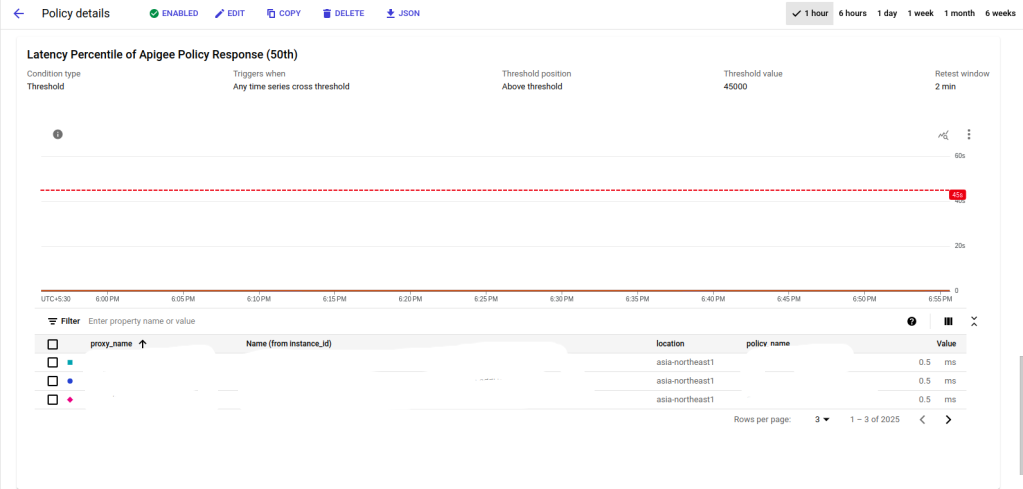Open the chart more options menu
Viewport: 1023px width, 489px height.
969,134
